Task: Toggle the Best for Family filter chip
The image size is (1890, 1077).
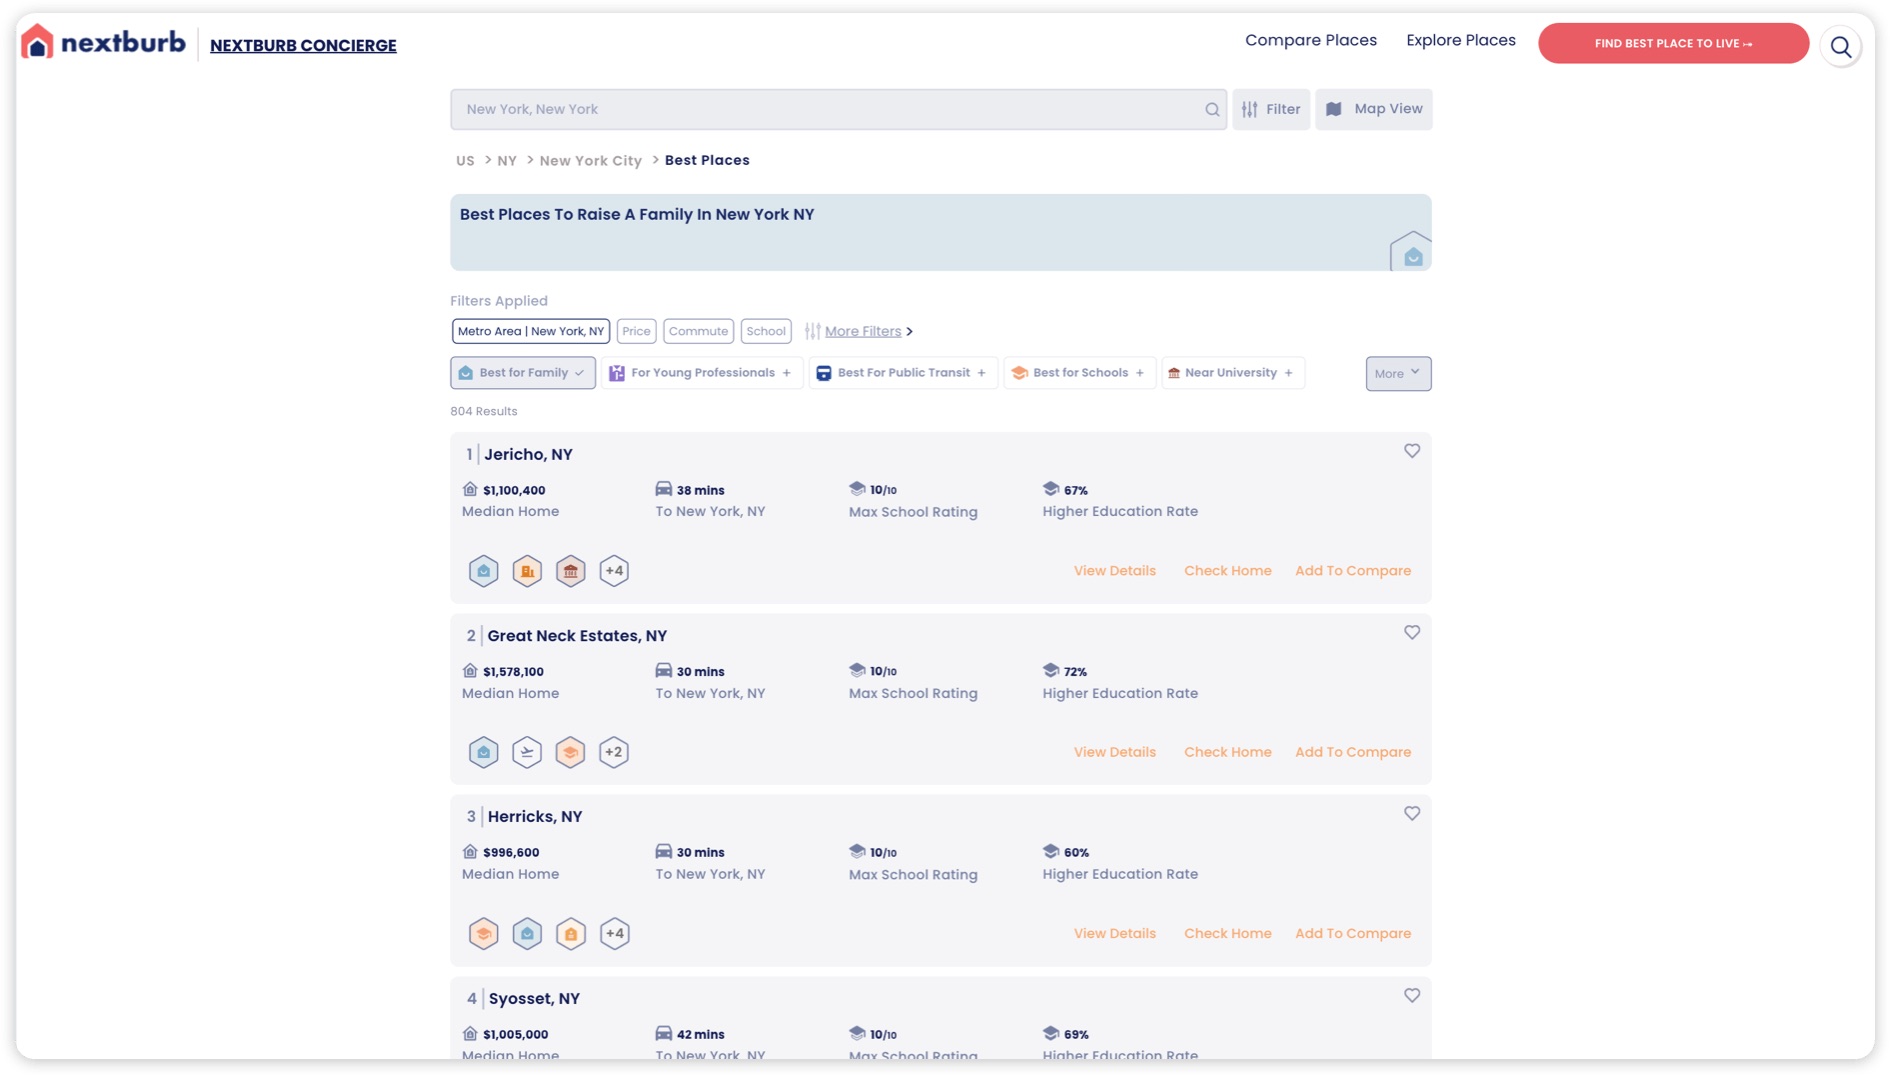Action: point(522,373)
